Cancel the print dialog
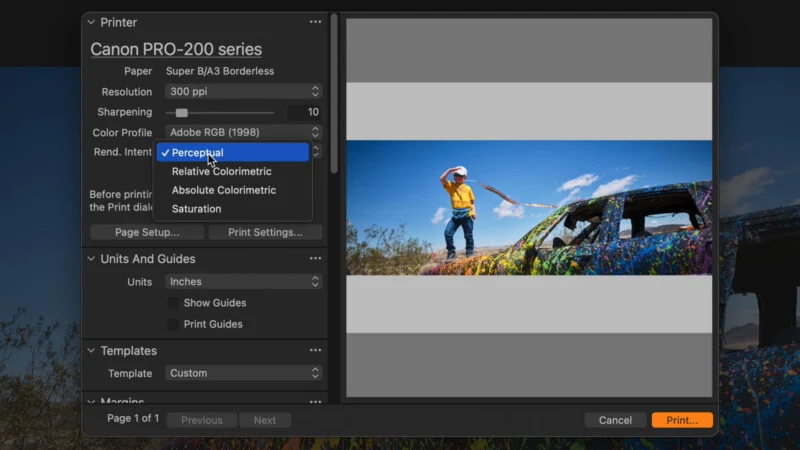 (615, 420)
